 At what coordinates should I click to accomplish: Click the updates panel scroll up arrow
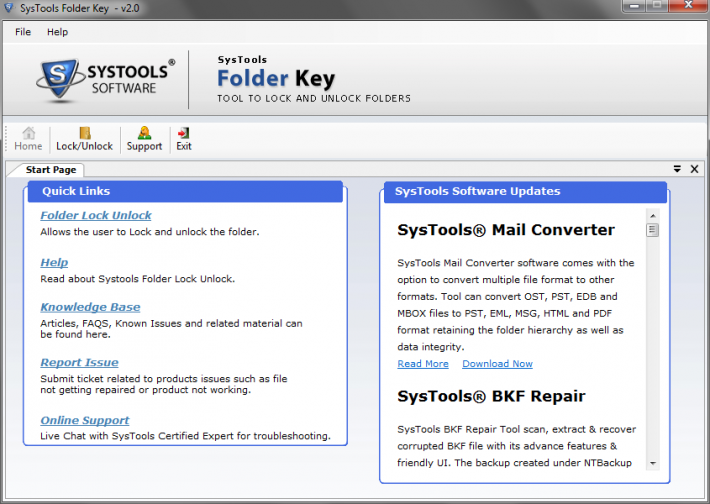point(652,216)
